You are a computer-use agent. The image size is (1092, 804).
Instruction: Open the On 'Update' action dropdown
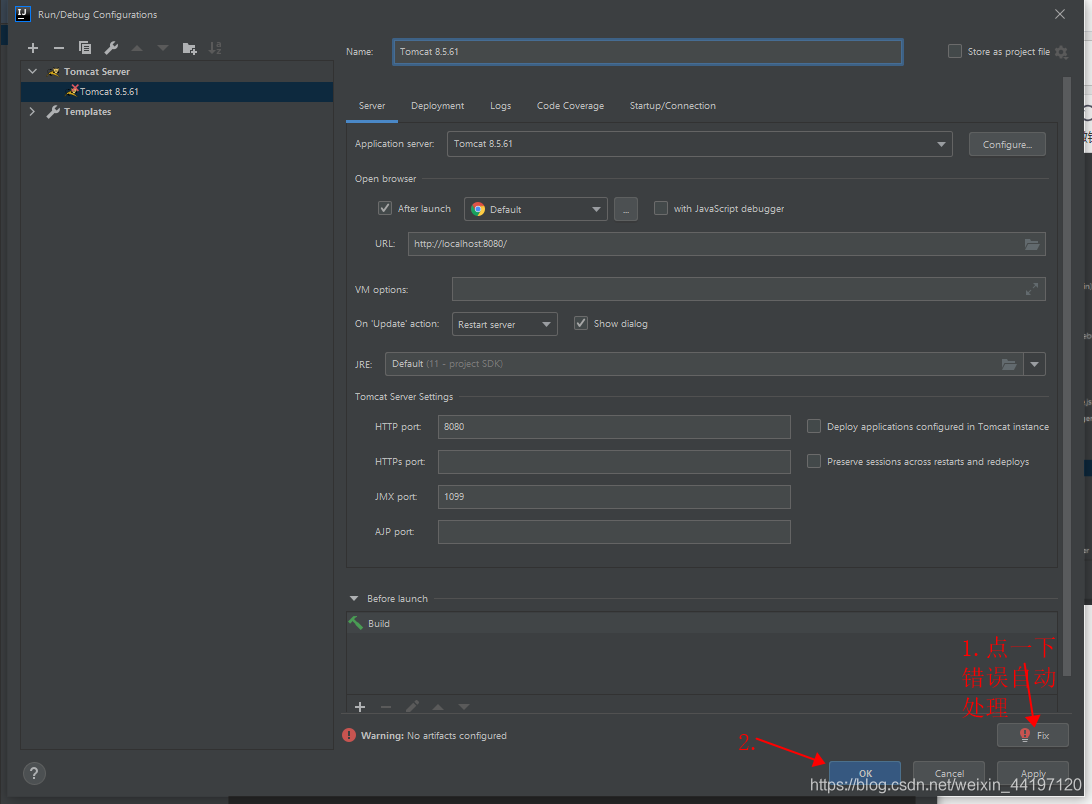(x=504, y=324)
